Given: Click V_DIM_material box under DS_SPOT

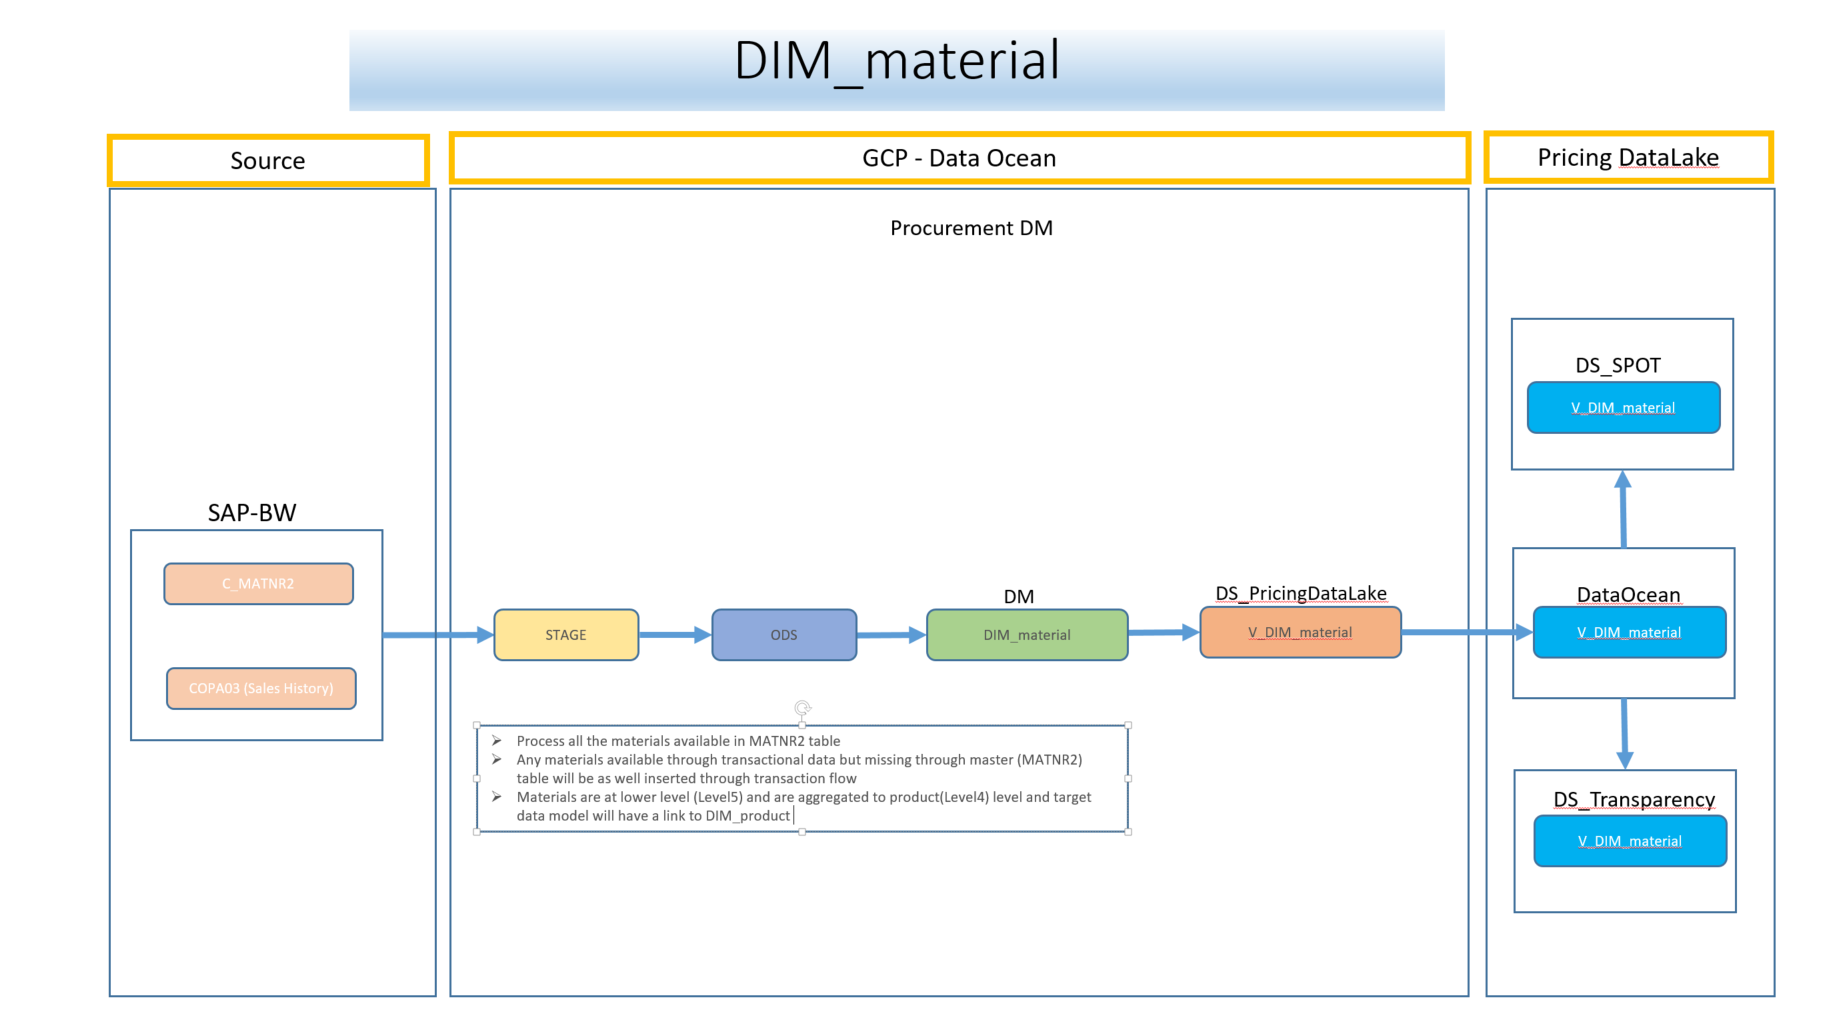Looking at the screenshot, I should coord(1623,408).
